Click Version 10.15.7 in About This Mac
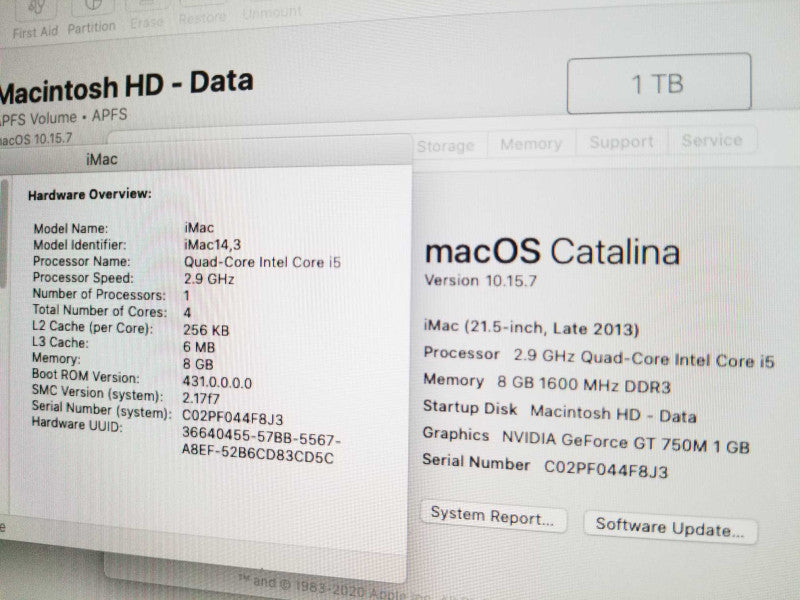 pos(481,280)
